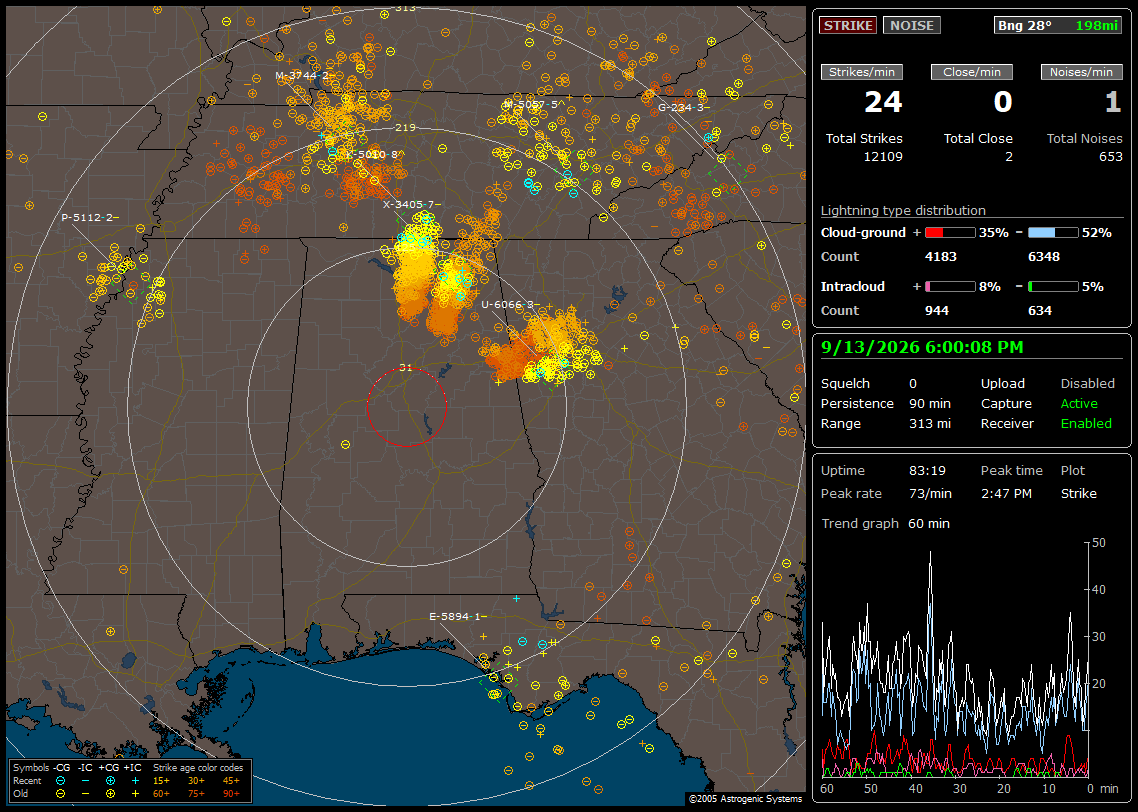
Task: Click the old +CG yellow legend symbol
Action: click(x=110, y=794)
